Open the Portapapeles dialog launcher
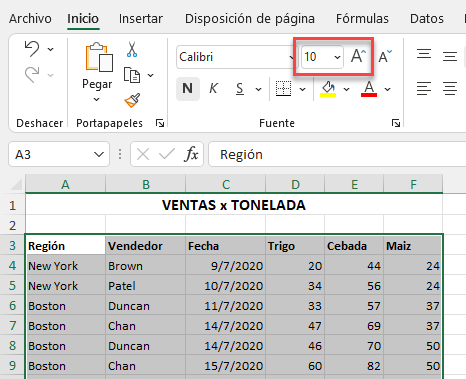 point(160,123)
